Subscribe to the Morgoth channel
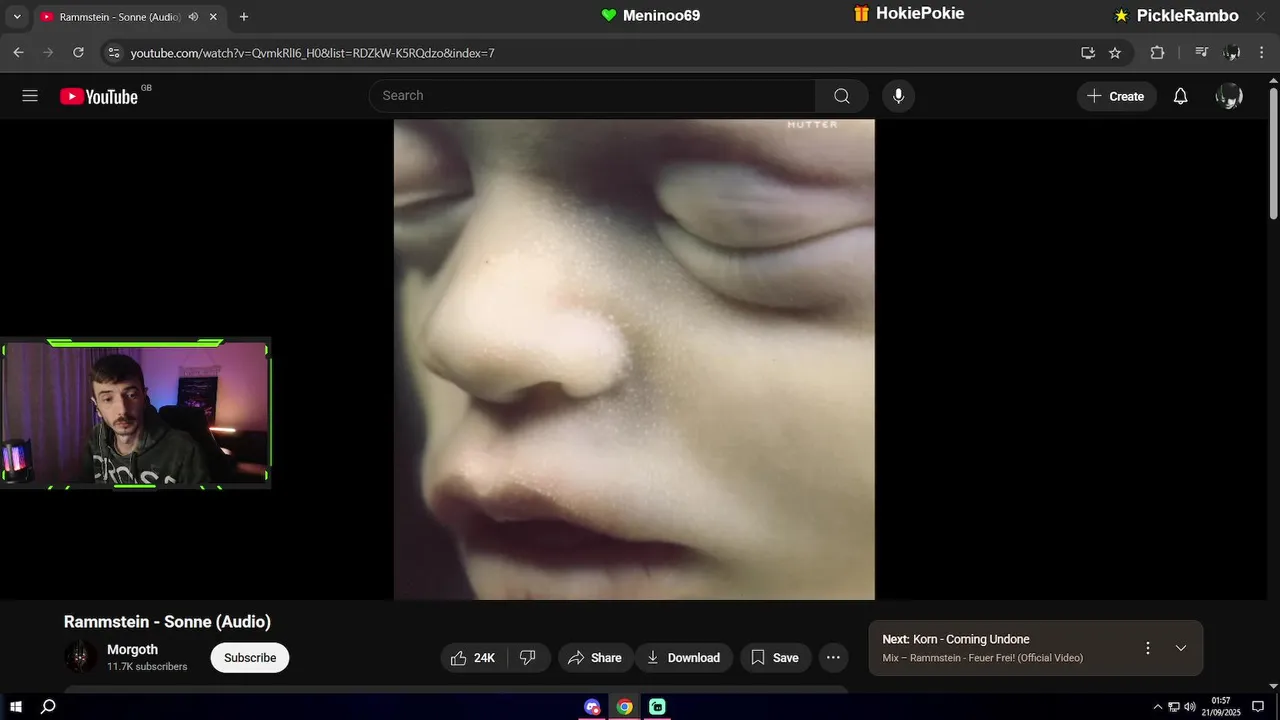Image resolution: width=1280 pixels, height=720 pixels. [250, 657]
